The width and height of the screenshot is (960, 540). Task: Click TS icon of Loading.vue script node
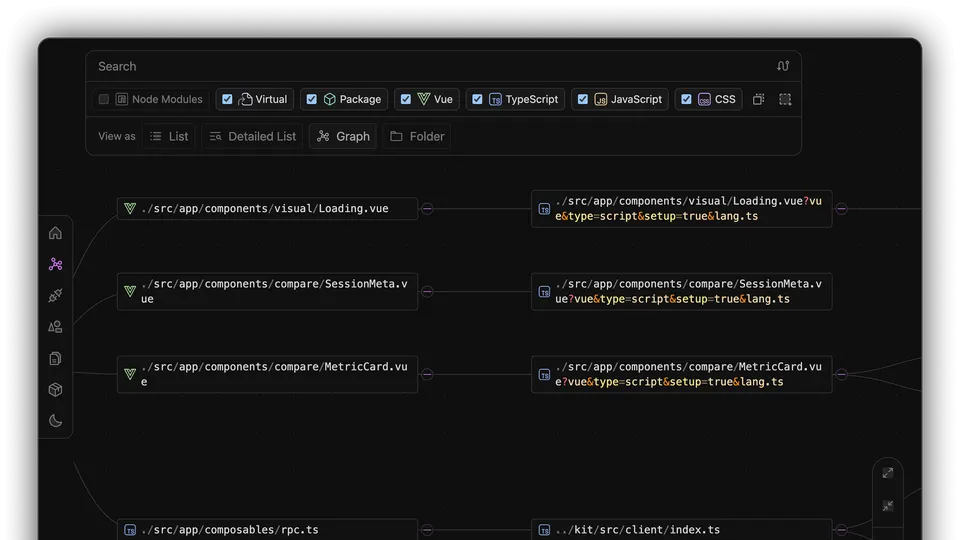(x=544, y=209)
